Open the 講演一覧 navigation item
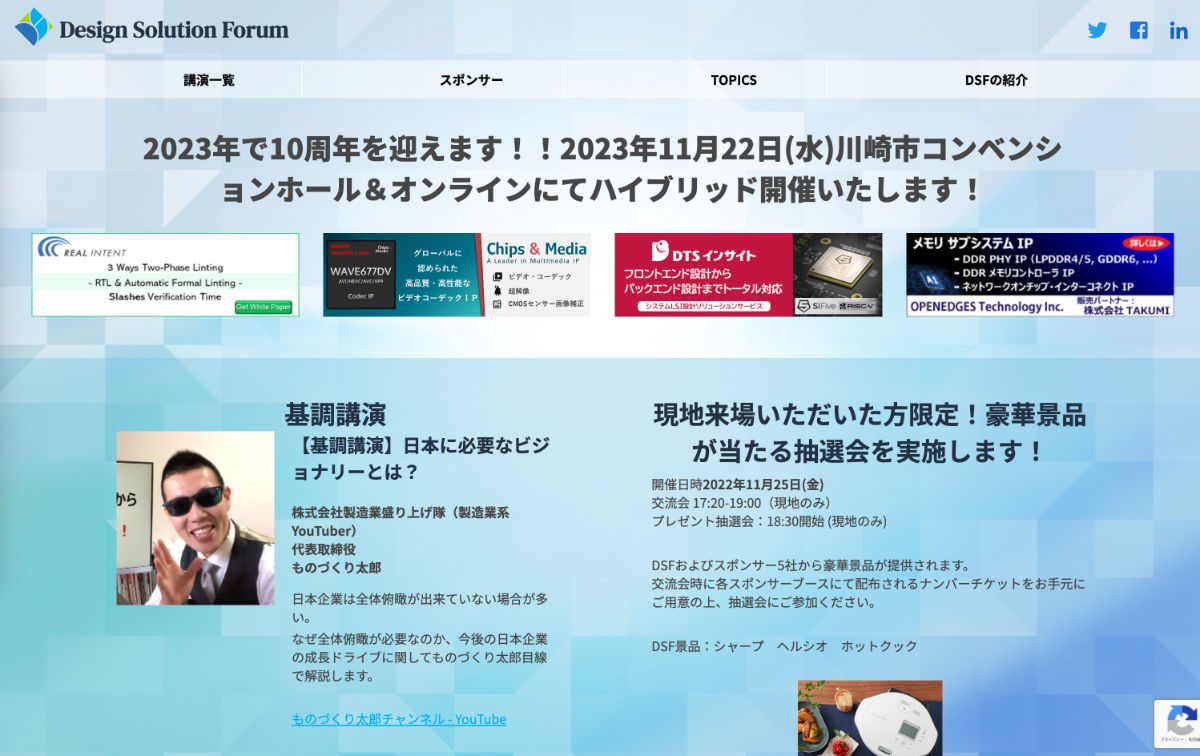The image size is (1200, 756). point(208,79)
